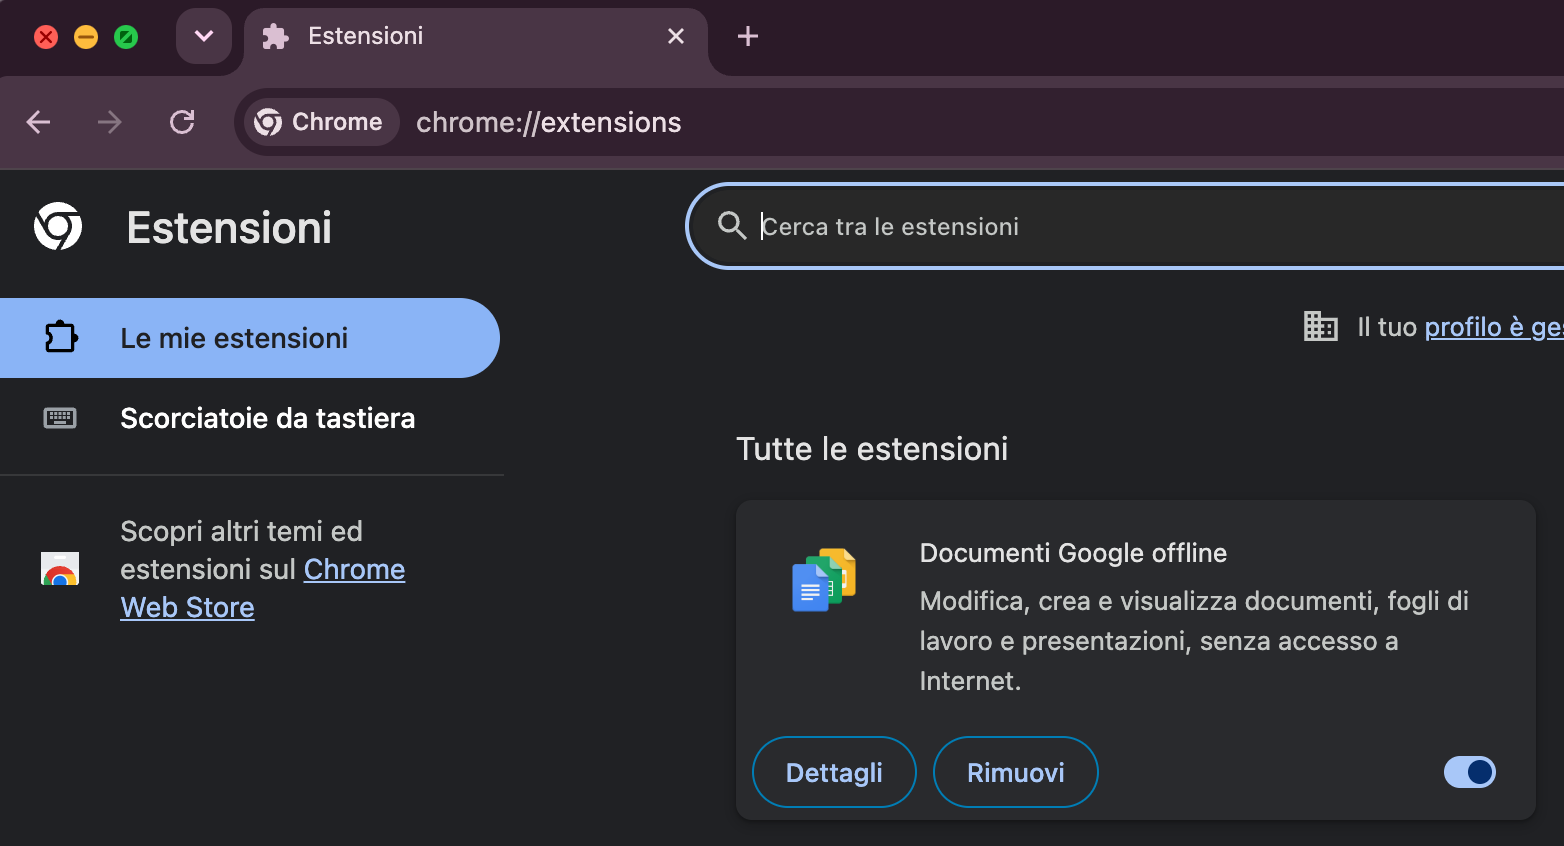Click the Chrome site info chip
Viewport: 1564px width, 846px height.
coord(320,122)
